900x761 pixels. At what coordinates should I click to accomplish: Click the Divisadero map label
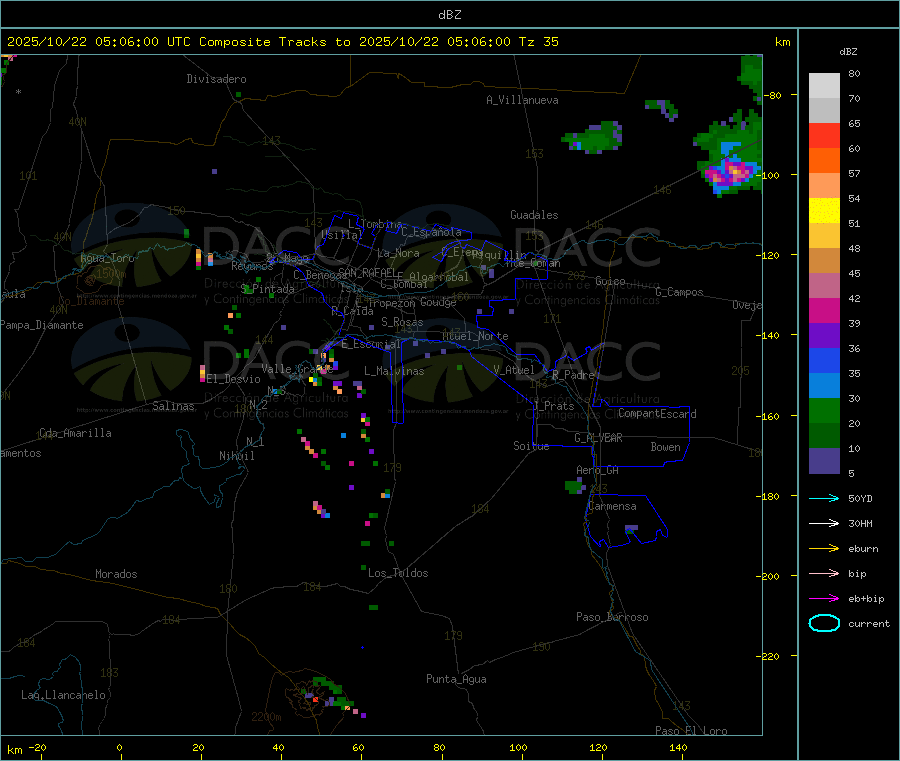click(x=216, y=79)
